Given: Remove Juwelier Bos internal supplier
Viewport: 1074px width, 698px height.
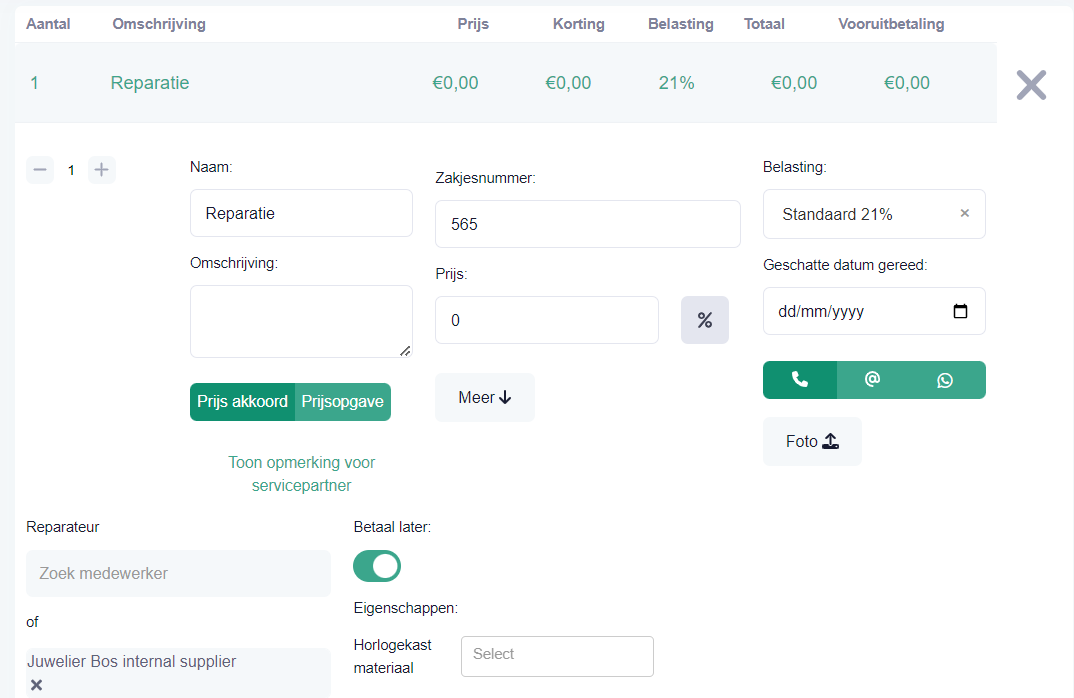Looking at the screenshot, I should 37,685.
